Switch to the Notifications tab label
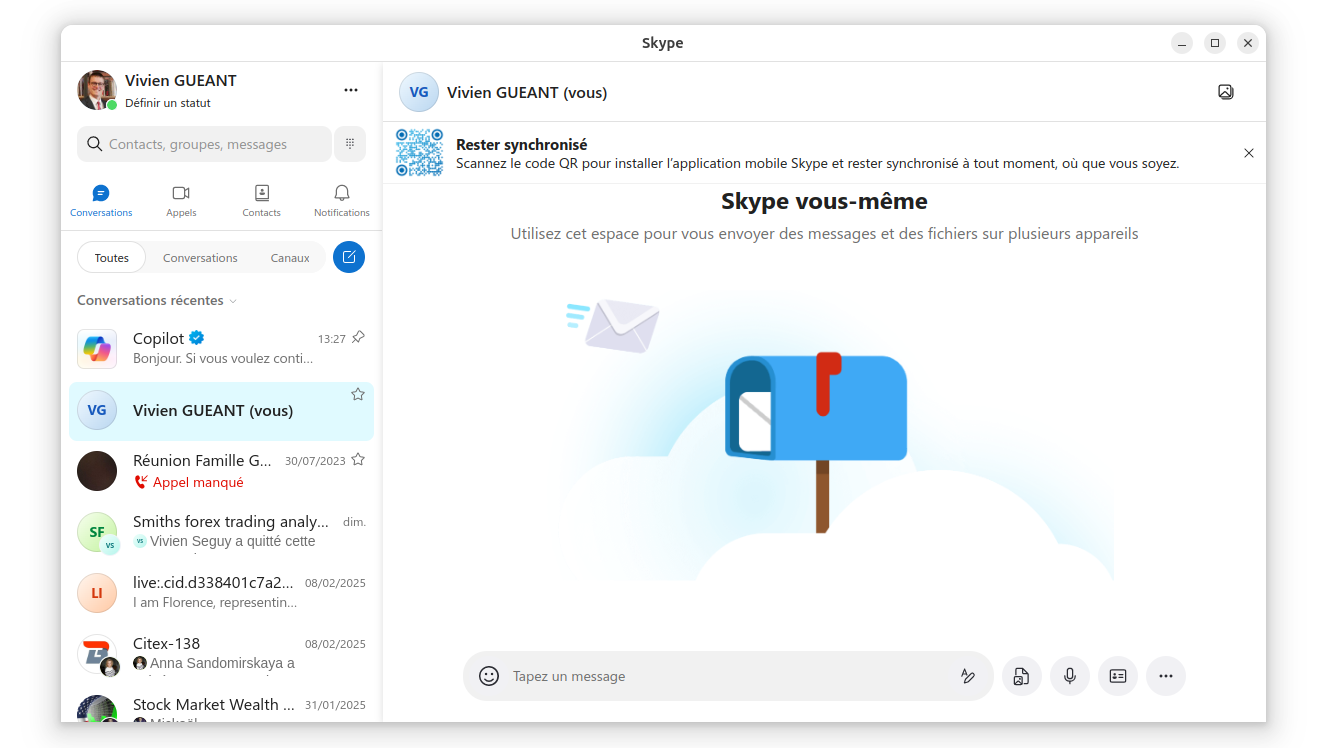 point(342,213)
